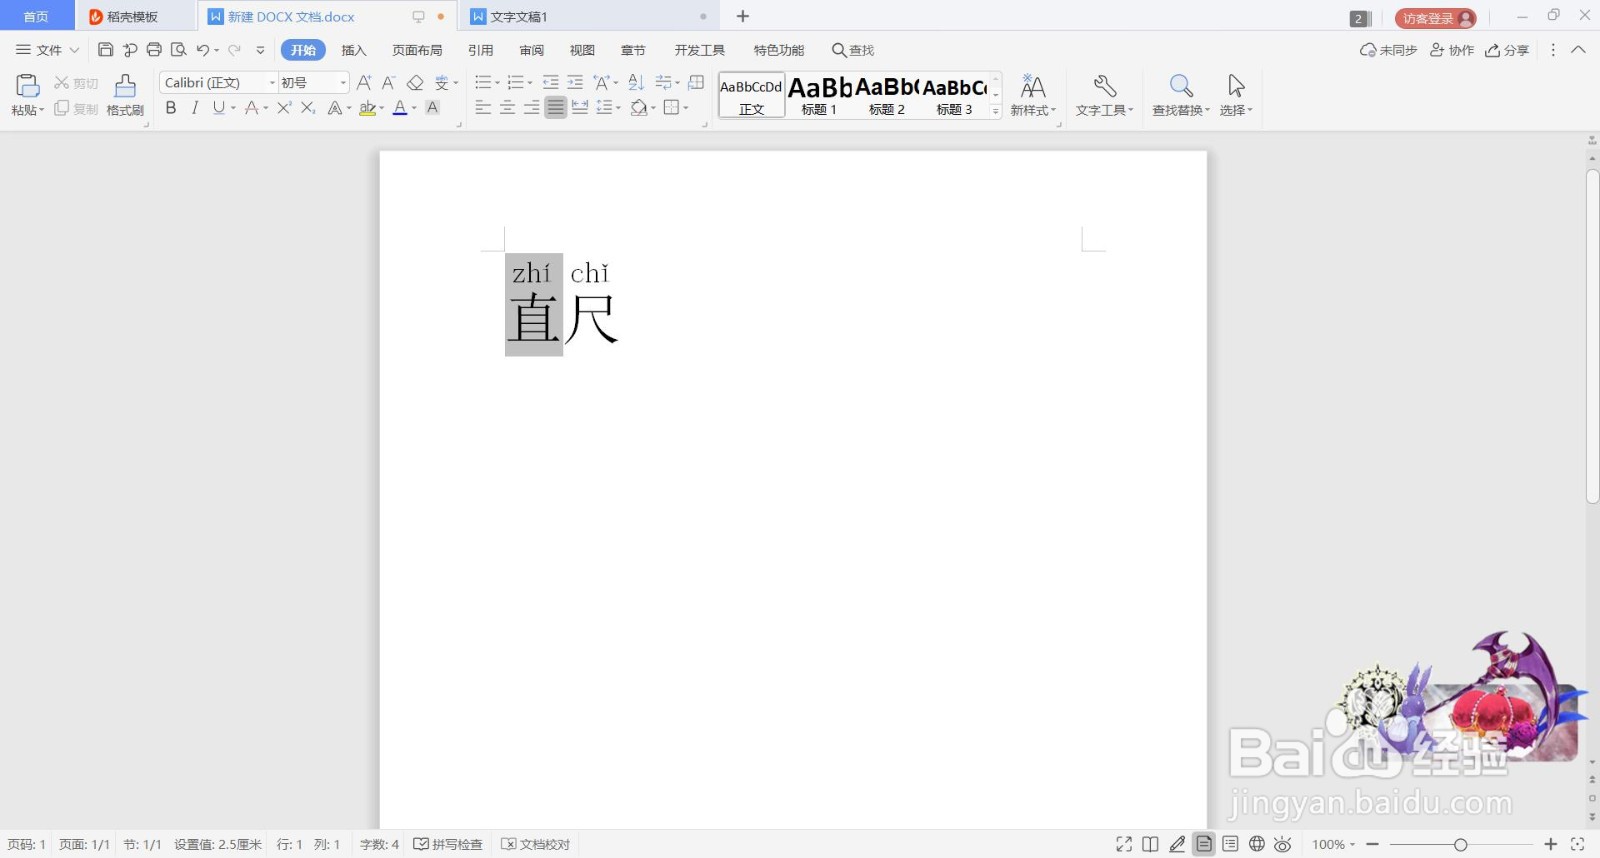Expand underline style dropdown arrow

[x=234, y=108]
